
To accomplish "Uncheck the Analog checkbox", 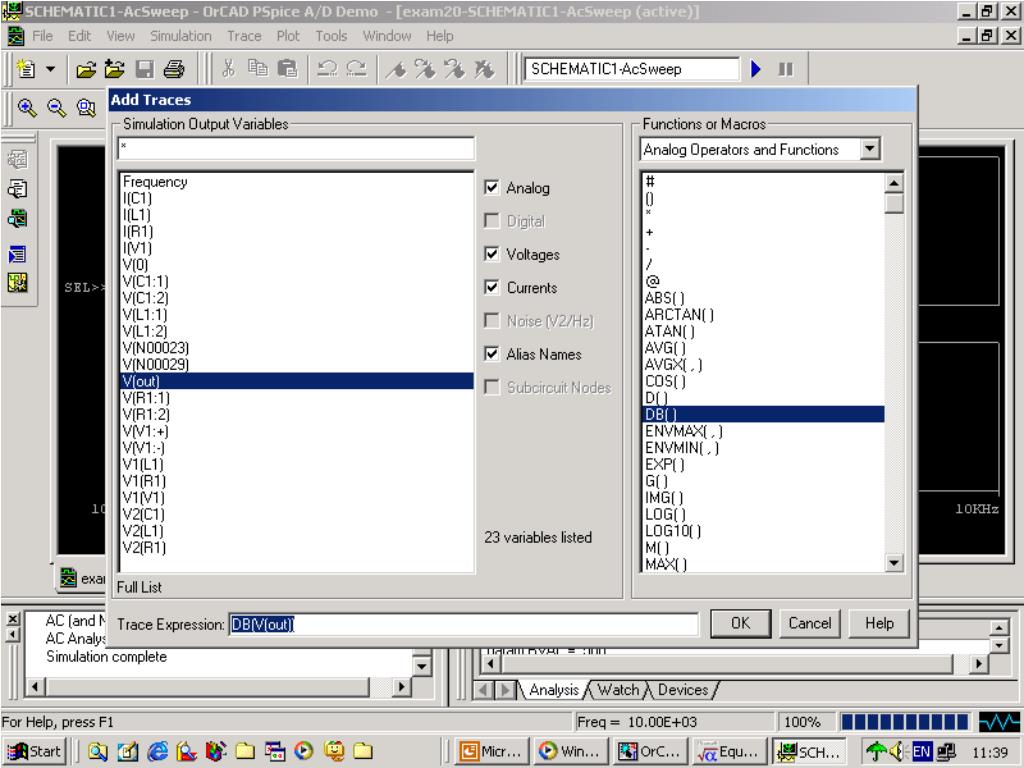I will click(x=492, y=188).
